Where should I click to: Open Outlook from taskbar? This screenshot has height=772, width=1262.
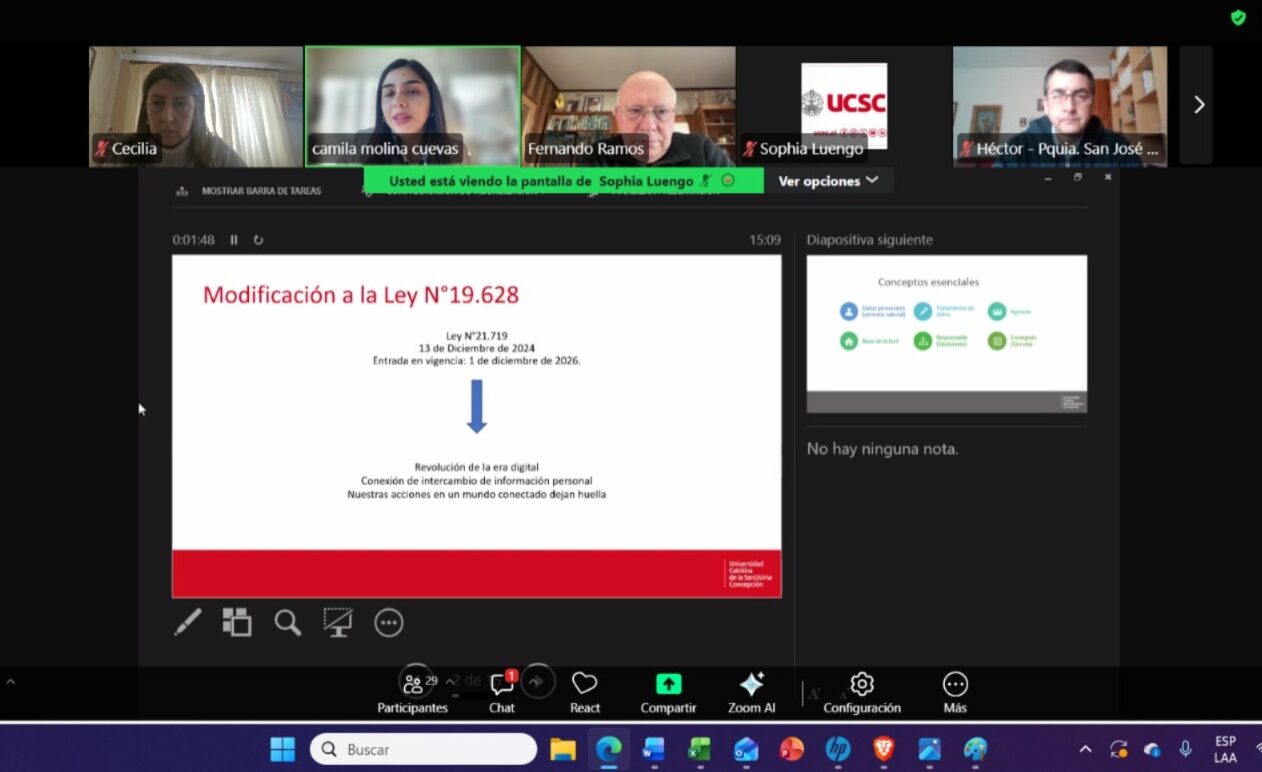[x=745, y=749]
